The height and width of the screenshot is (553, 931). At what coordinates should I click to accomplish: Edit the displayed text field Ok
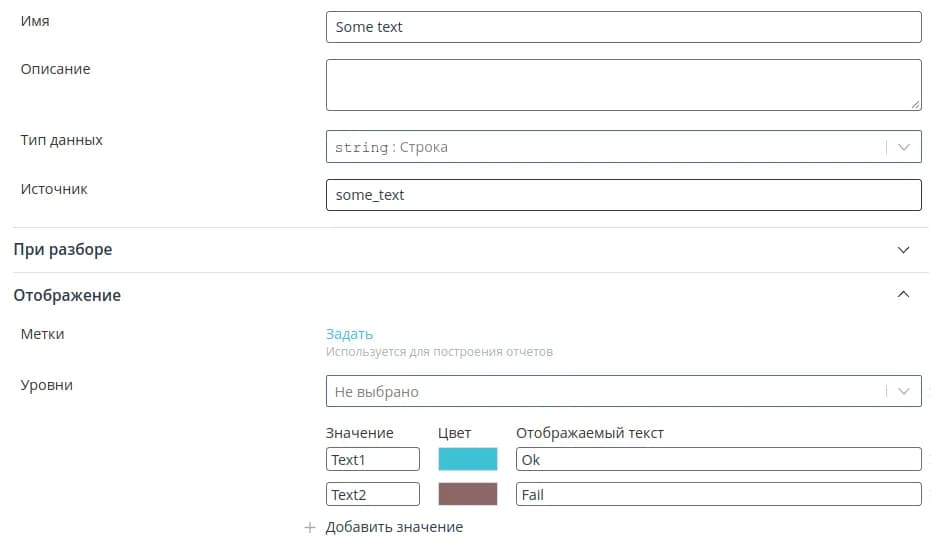click(x=718, y=459)
